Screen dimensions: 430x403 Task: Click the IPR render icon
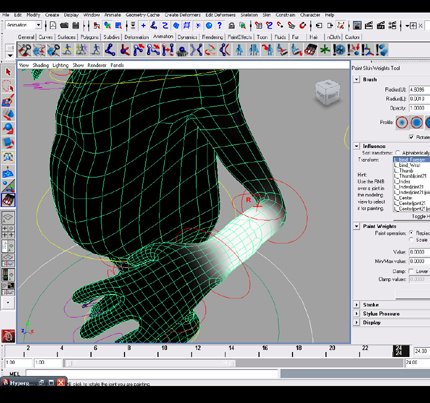pyautogui.click(x=381, y=25)
